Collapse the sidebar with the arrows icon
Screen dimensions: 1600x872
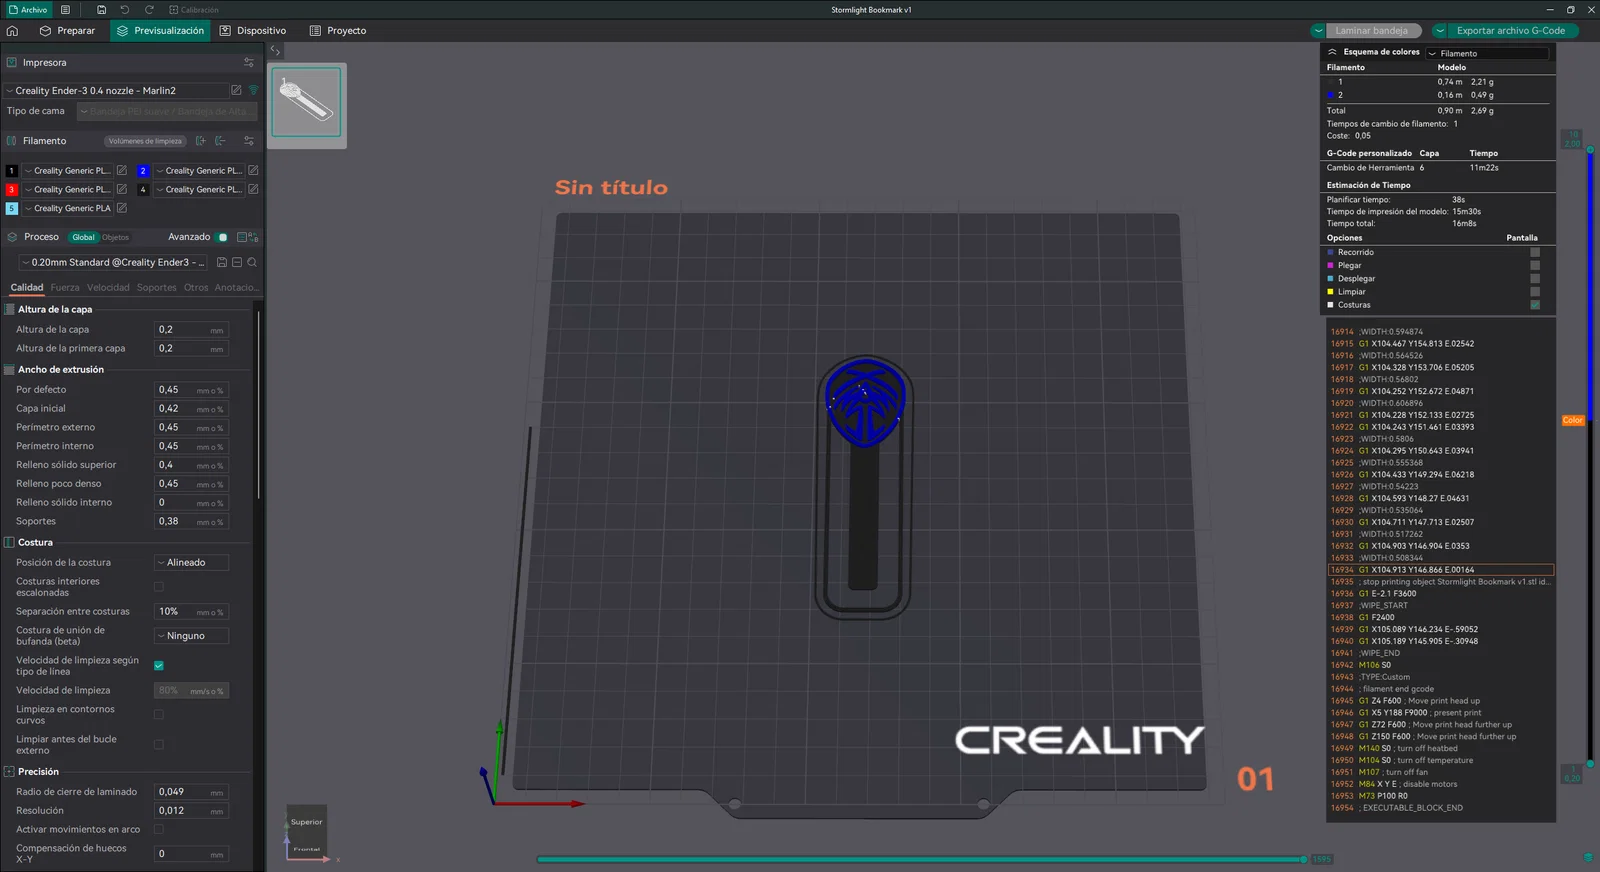pos(275,50)
